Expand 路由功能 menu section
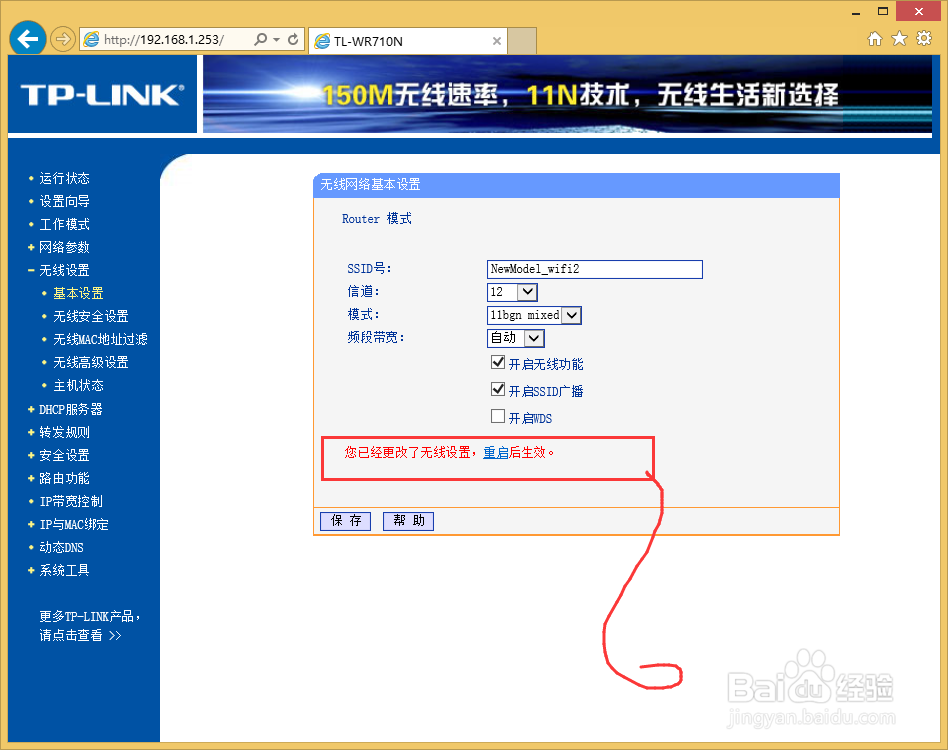 [x=64, y=478]
